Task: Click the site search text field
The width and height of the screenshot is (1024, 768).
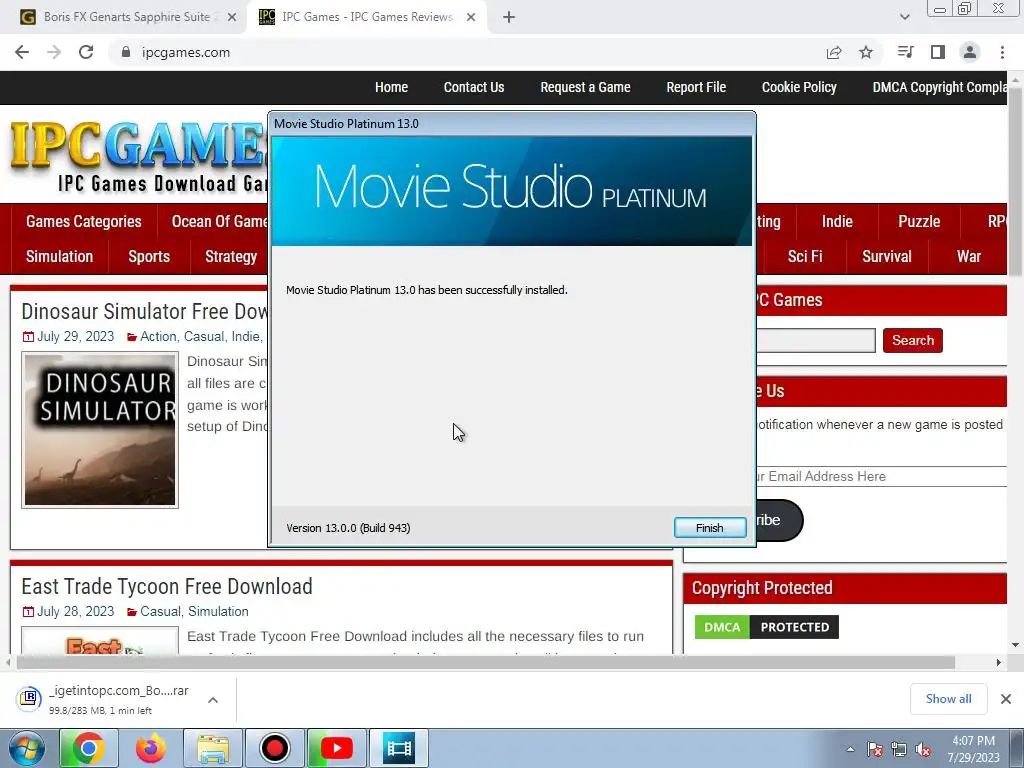Action: pyautogui.click(x=816, y=340)
